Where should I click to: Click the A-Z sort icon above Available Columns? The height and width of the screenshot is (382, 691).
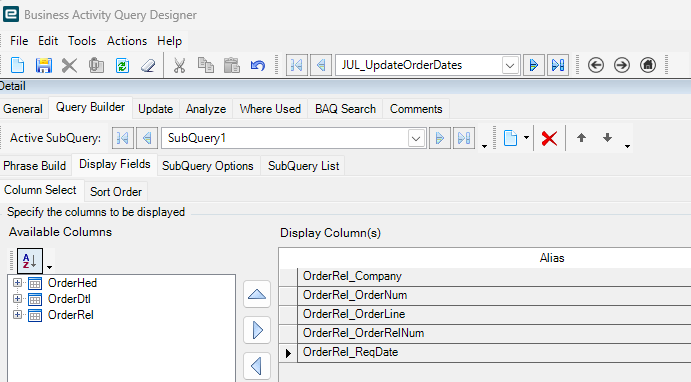click(x=30, y=260)
